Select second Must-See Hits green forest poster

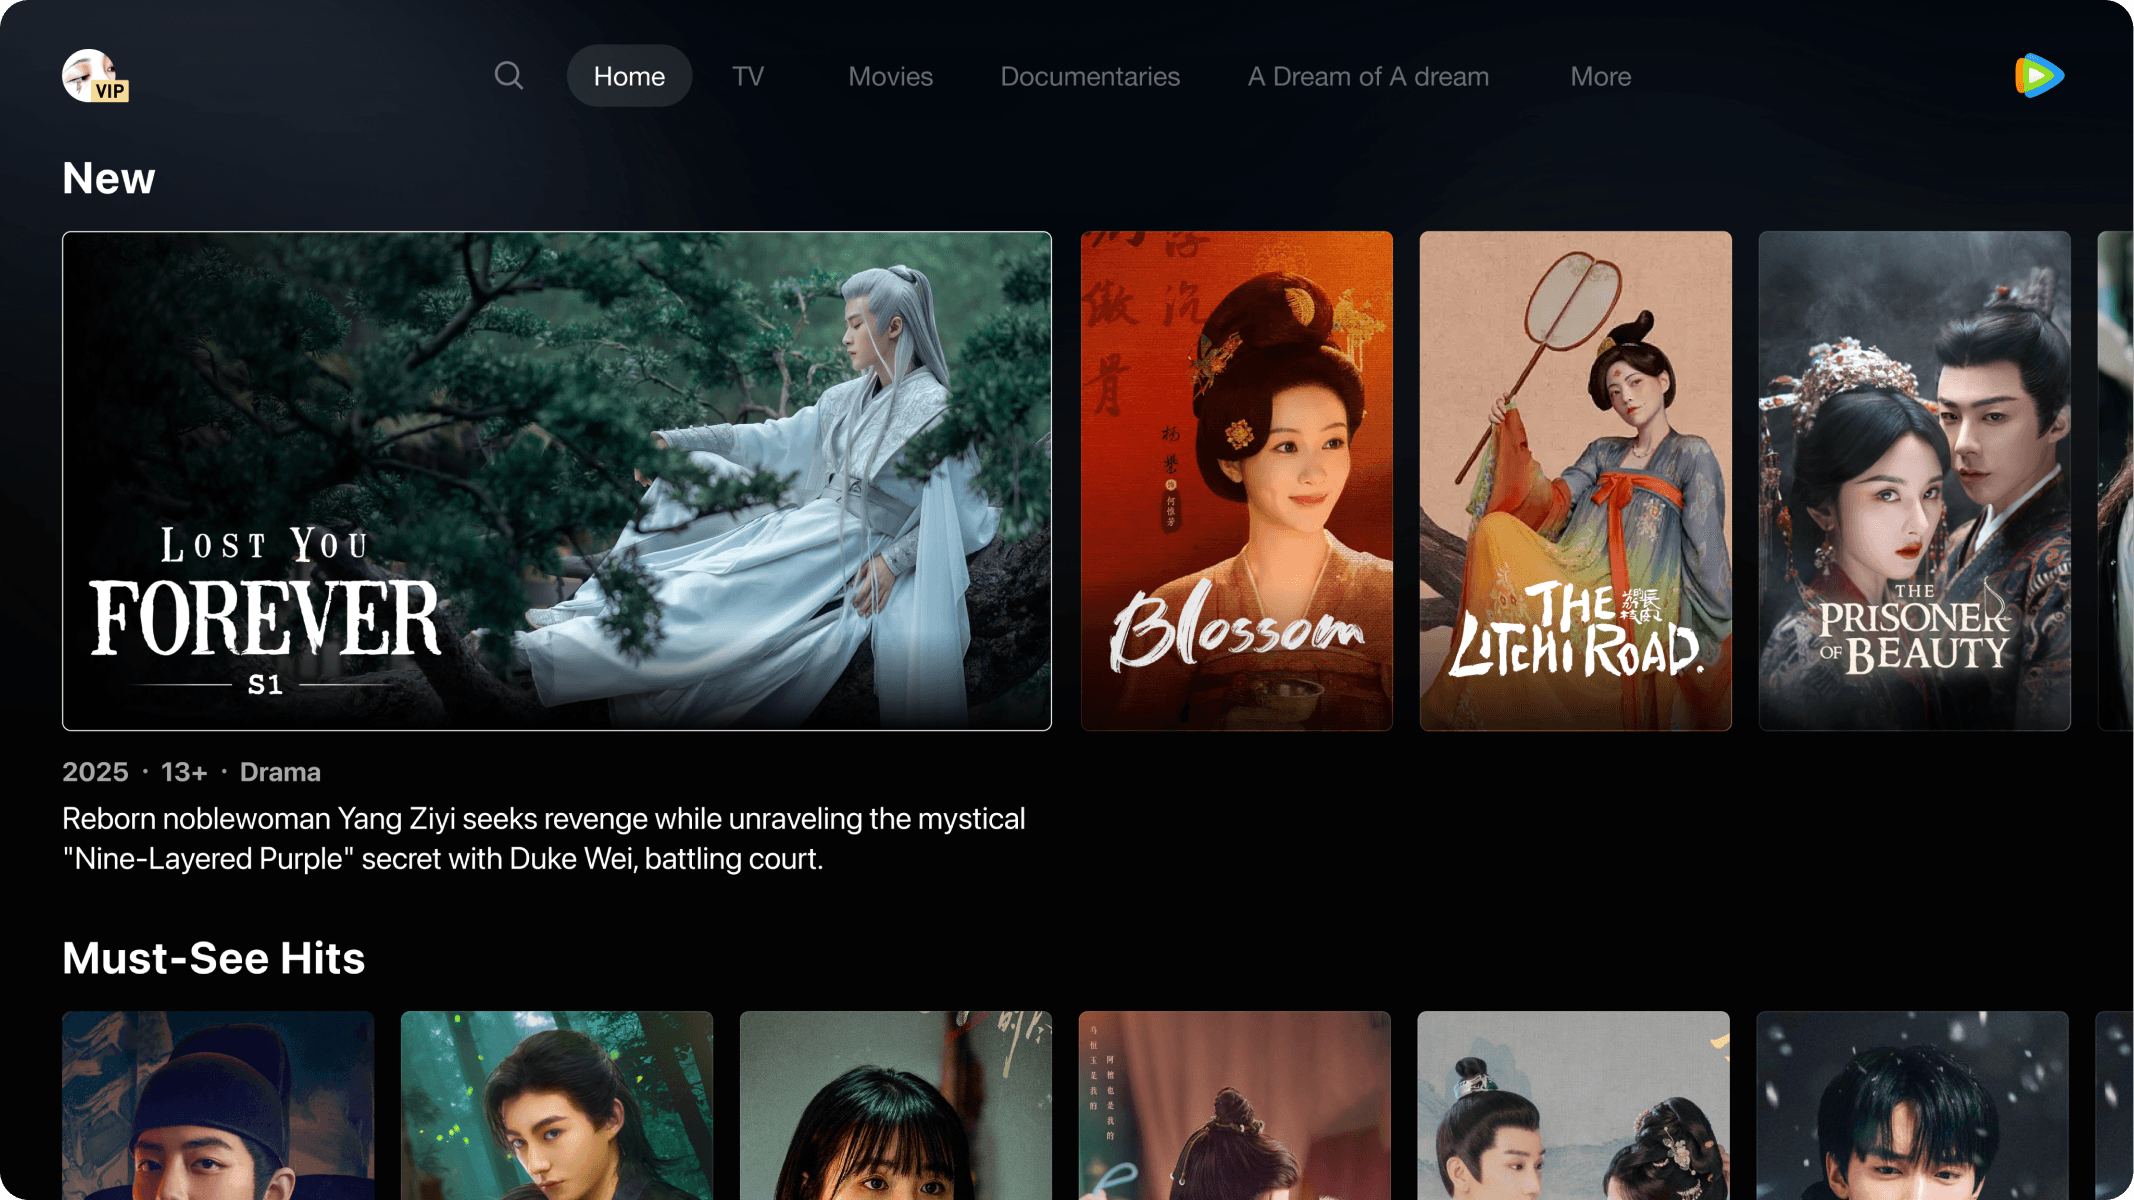tap(557, 1105)
